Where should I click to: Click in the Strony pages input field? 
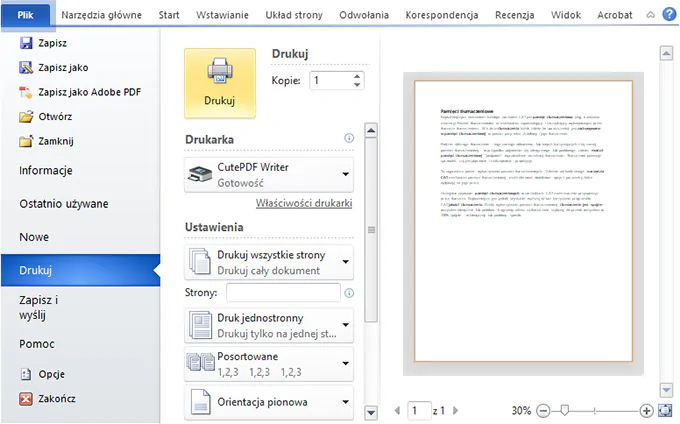[x=283, y=293]
